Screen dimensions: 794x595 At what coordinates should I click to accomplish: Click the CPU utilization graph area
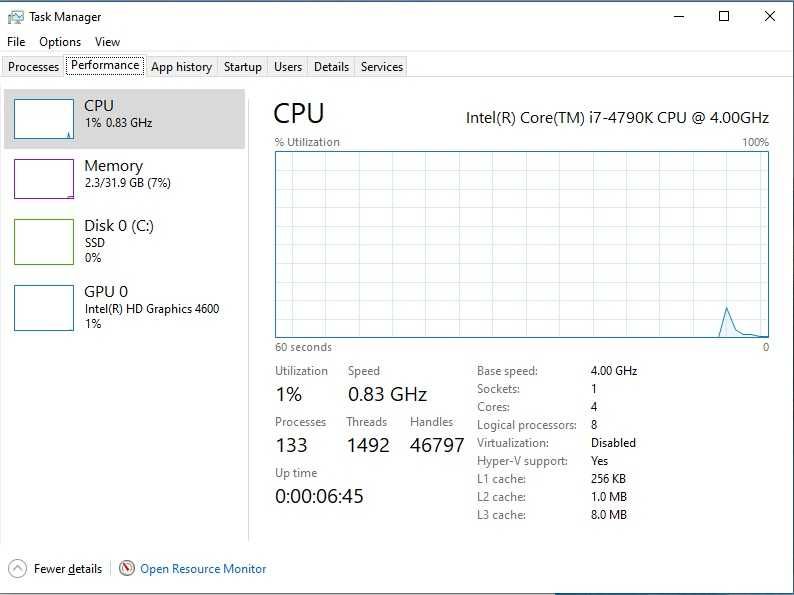[x=522, y=244]
